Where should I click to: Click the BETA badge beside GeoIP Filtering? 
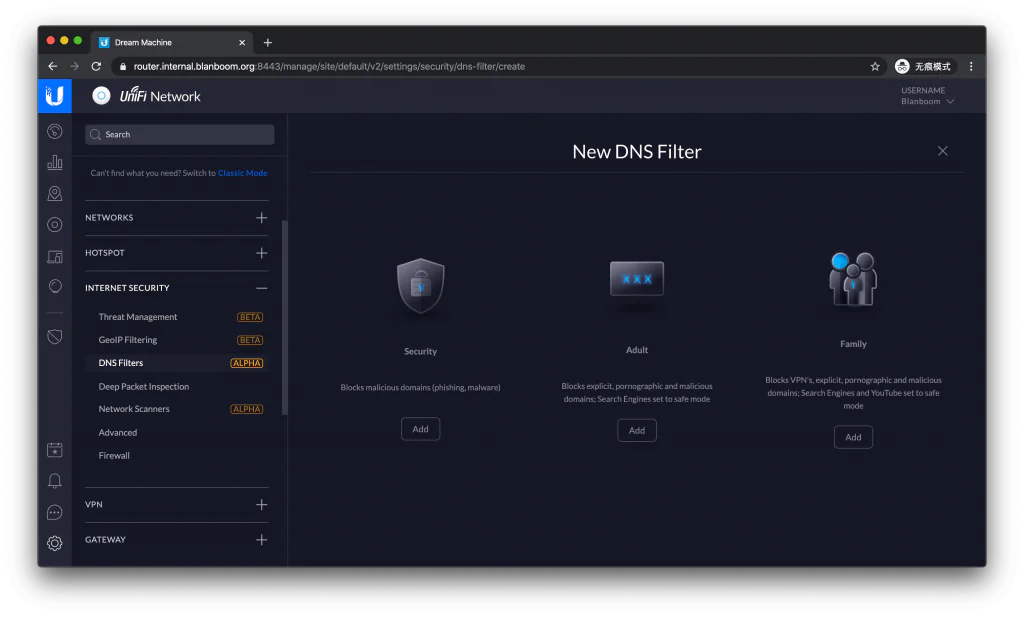click(x=250, y=340)
